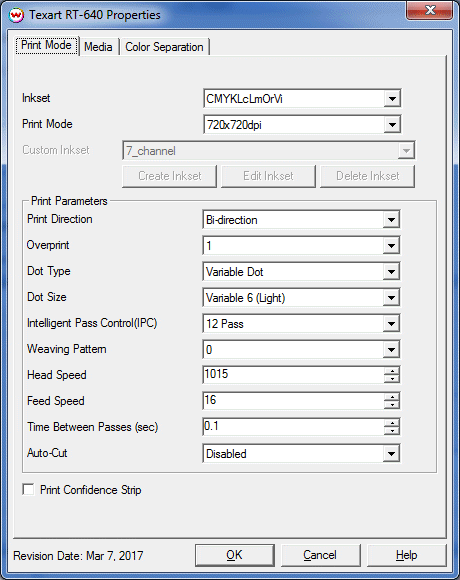Viewport: 460px width, 580px height.
Task: Expand the Dot Size dropdown
Action: pos(391,298)
